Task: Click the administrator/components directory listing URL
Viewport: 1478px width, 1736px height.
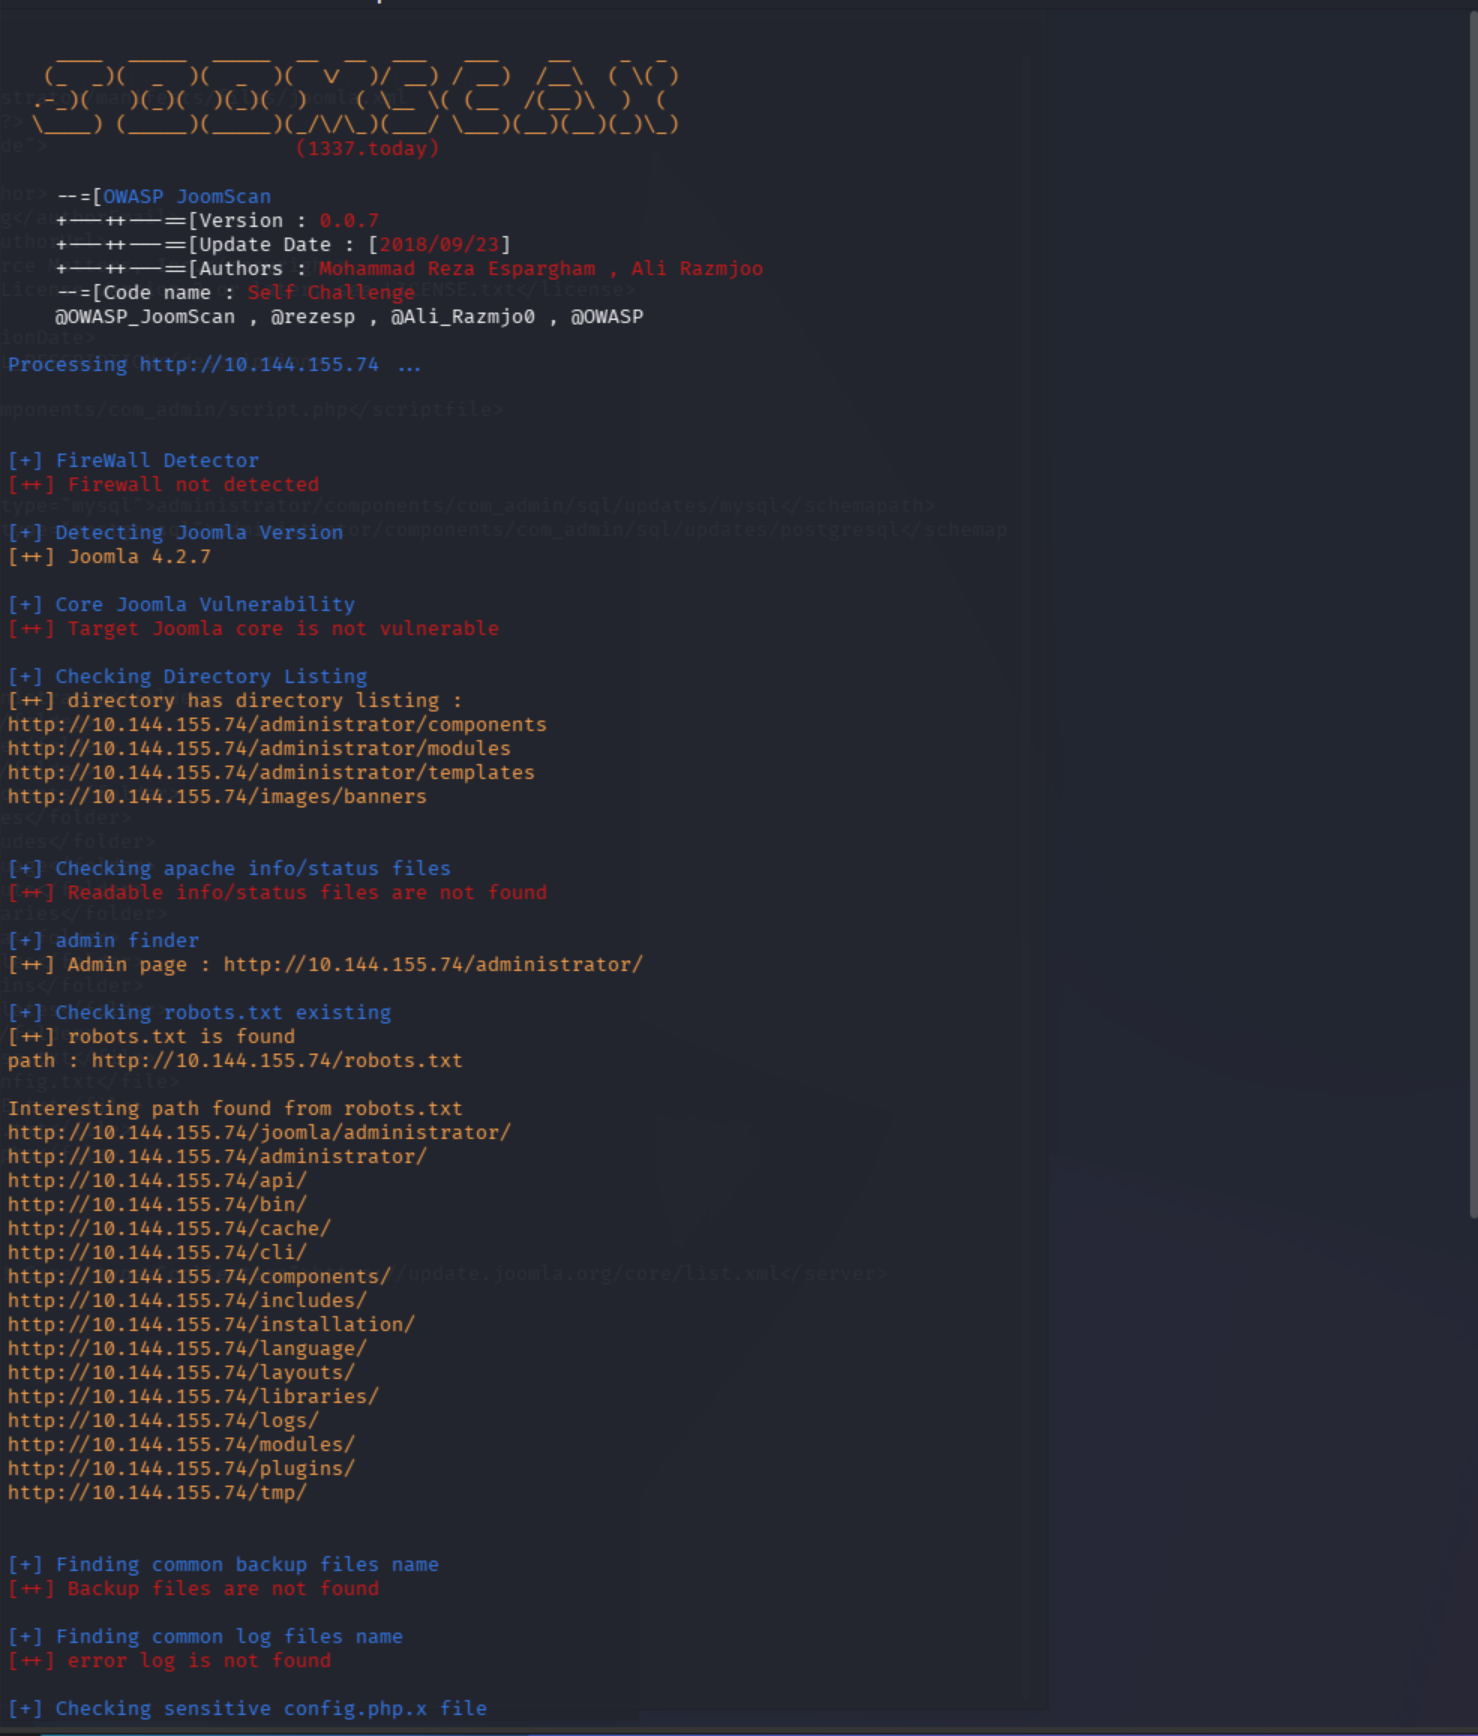Action: 277,724
